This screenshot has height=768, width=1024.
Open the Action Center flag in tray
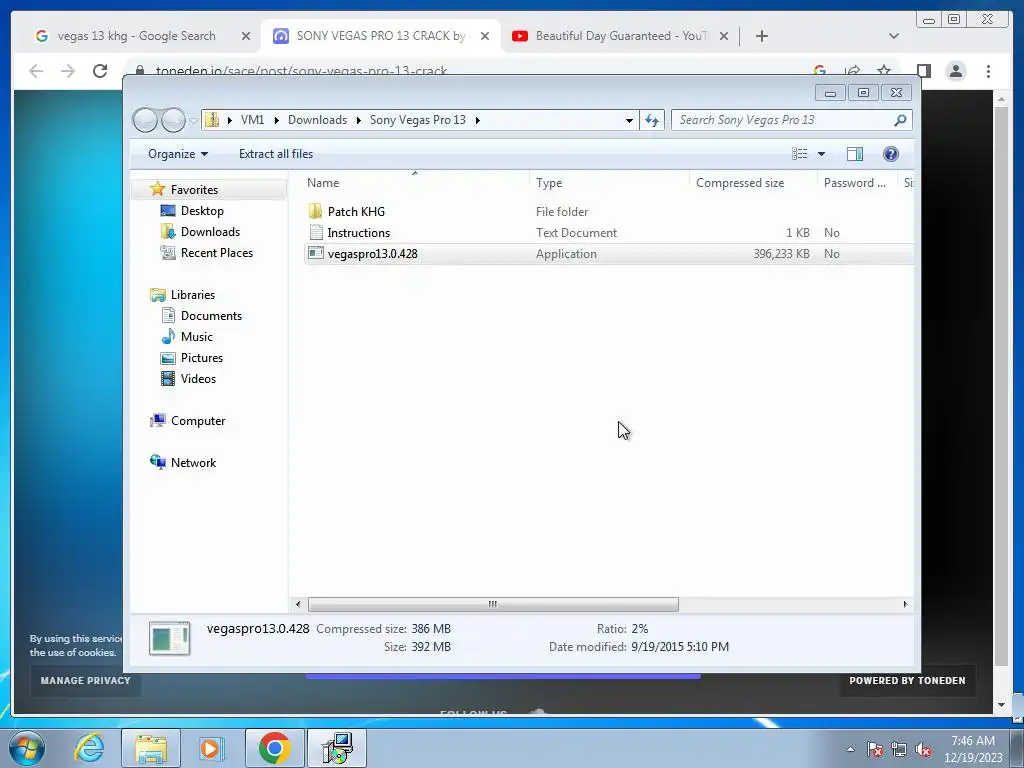(875, 750)
